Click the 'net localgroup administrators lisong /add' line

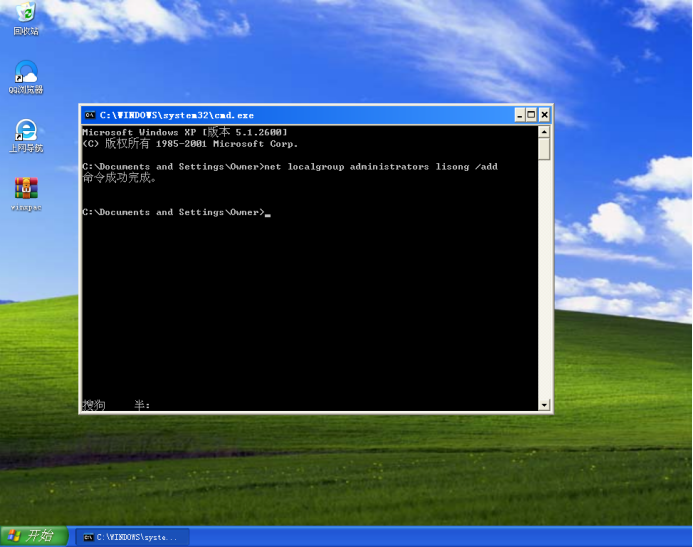(290, 167)
